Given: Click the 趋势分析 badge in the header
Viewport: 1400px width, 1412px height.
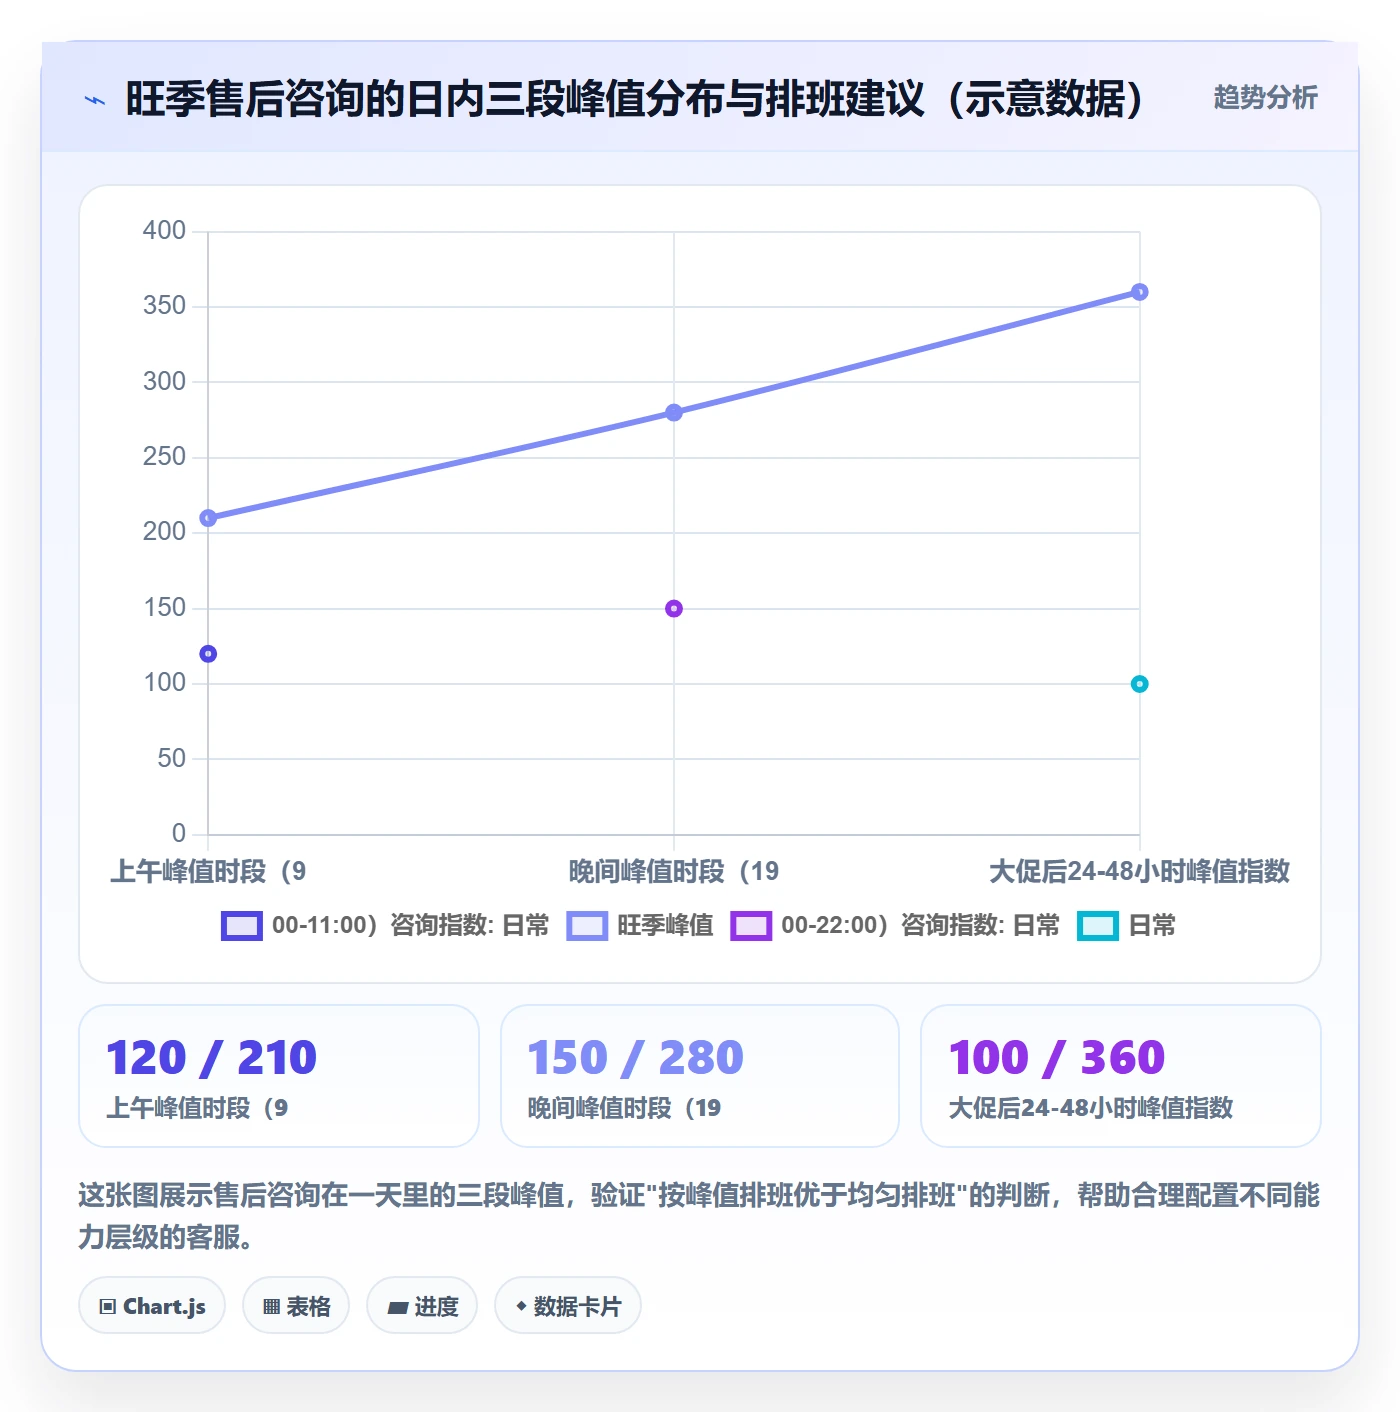Looking at the screenshot, I should click(1265, 97).
